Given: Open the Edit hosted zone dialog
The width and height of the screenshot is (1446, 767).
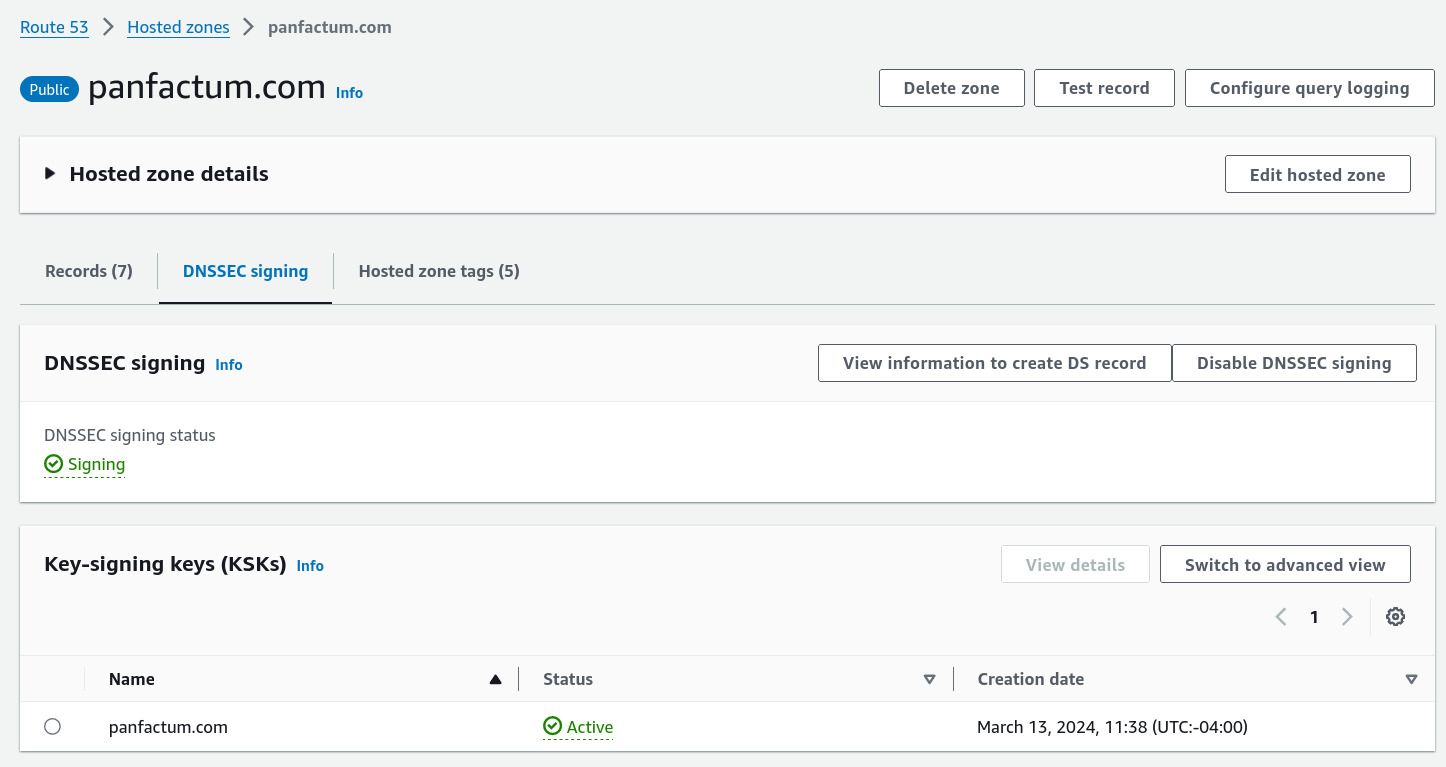Looking at the screenshot, I should pos(1317,174).
